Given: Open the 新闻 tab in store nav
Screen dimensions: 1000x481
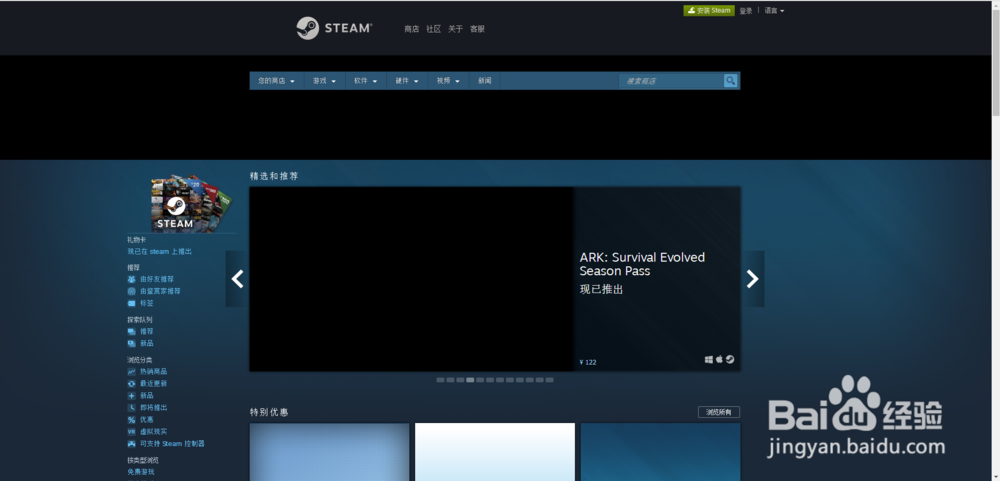Looking at the screenshot, I should (485, 81).
